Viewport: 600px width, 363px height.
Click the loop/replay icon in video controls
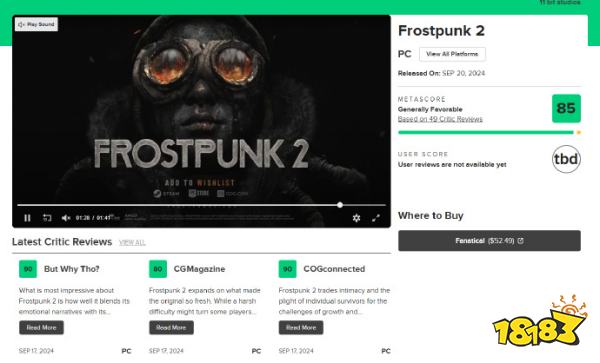click(47, 218)
